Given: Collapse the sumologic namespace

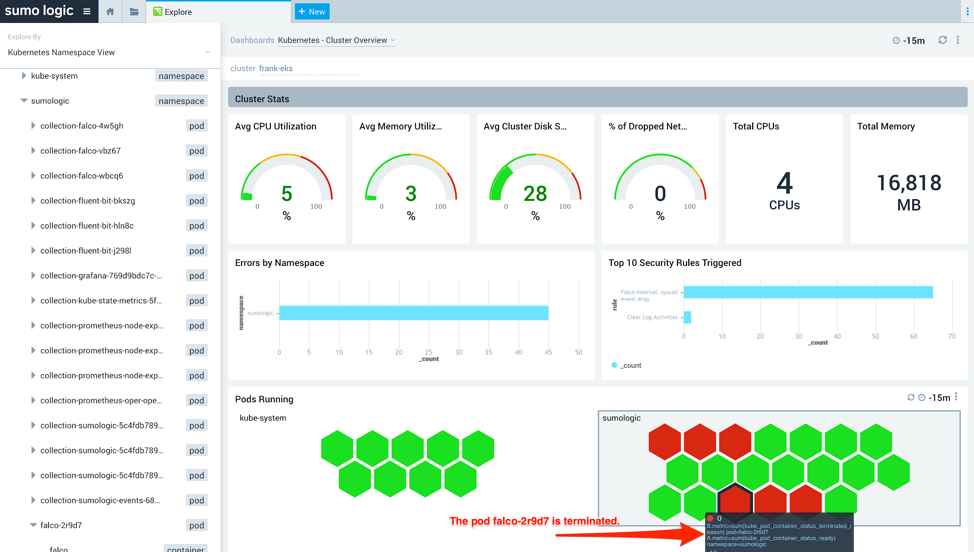Looking at the screenshot, I should [x=24, y=101].
